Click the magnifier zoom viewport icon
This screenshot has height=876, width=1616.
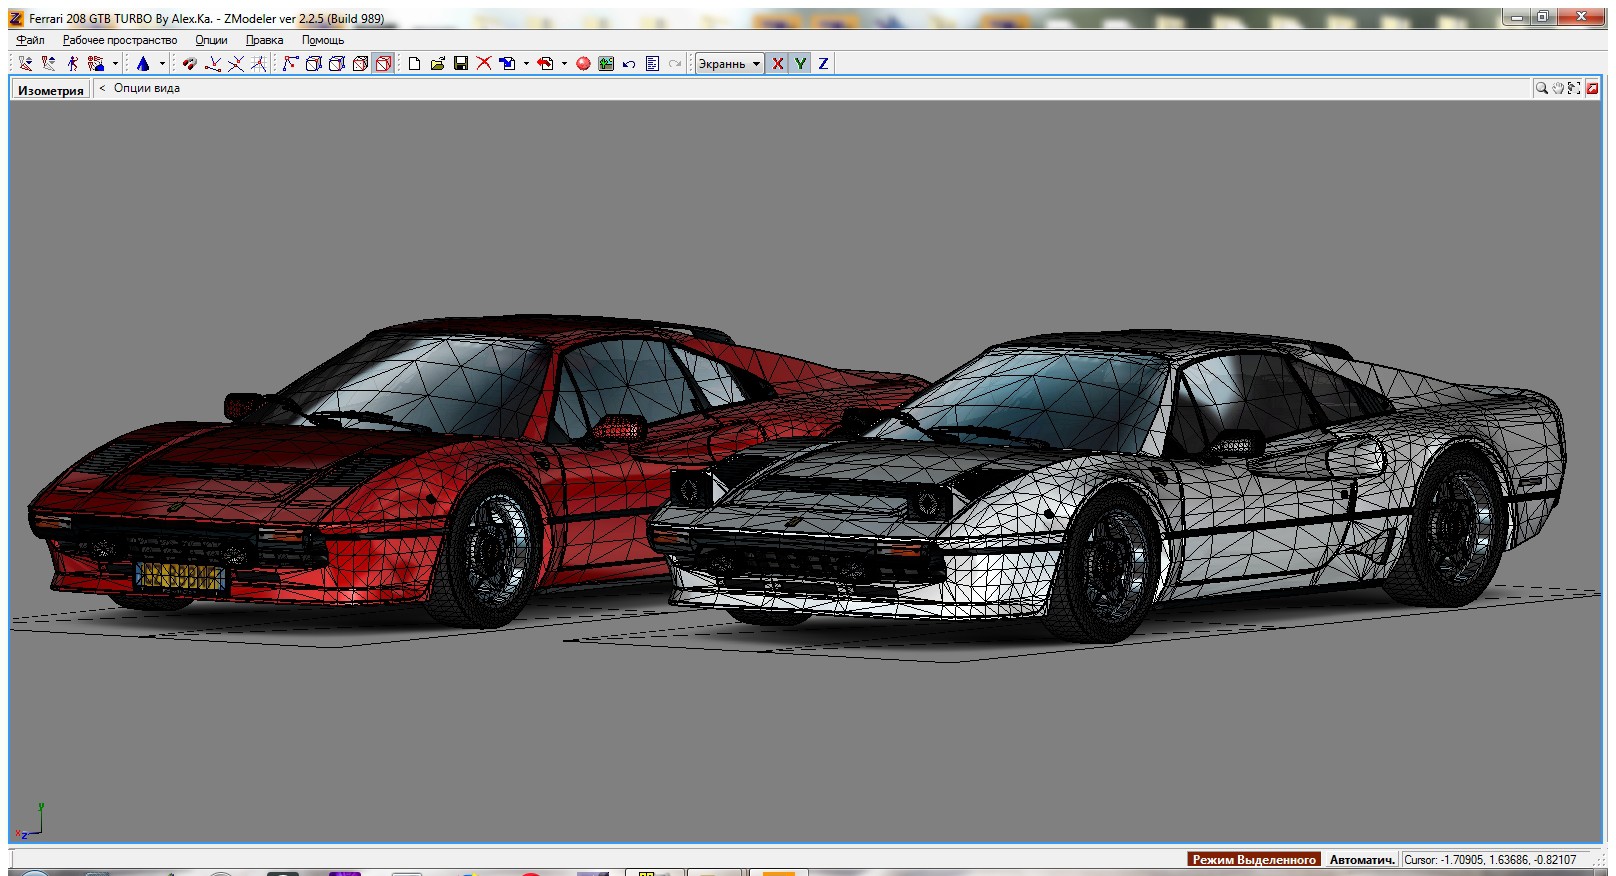1541,88
